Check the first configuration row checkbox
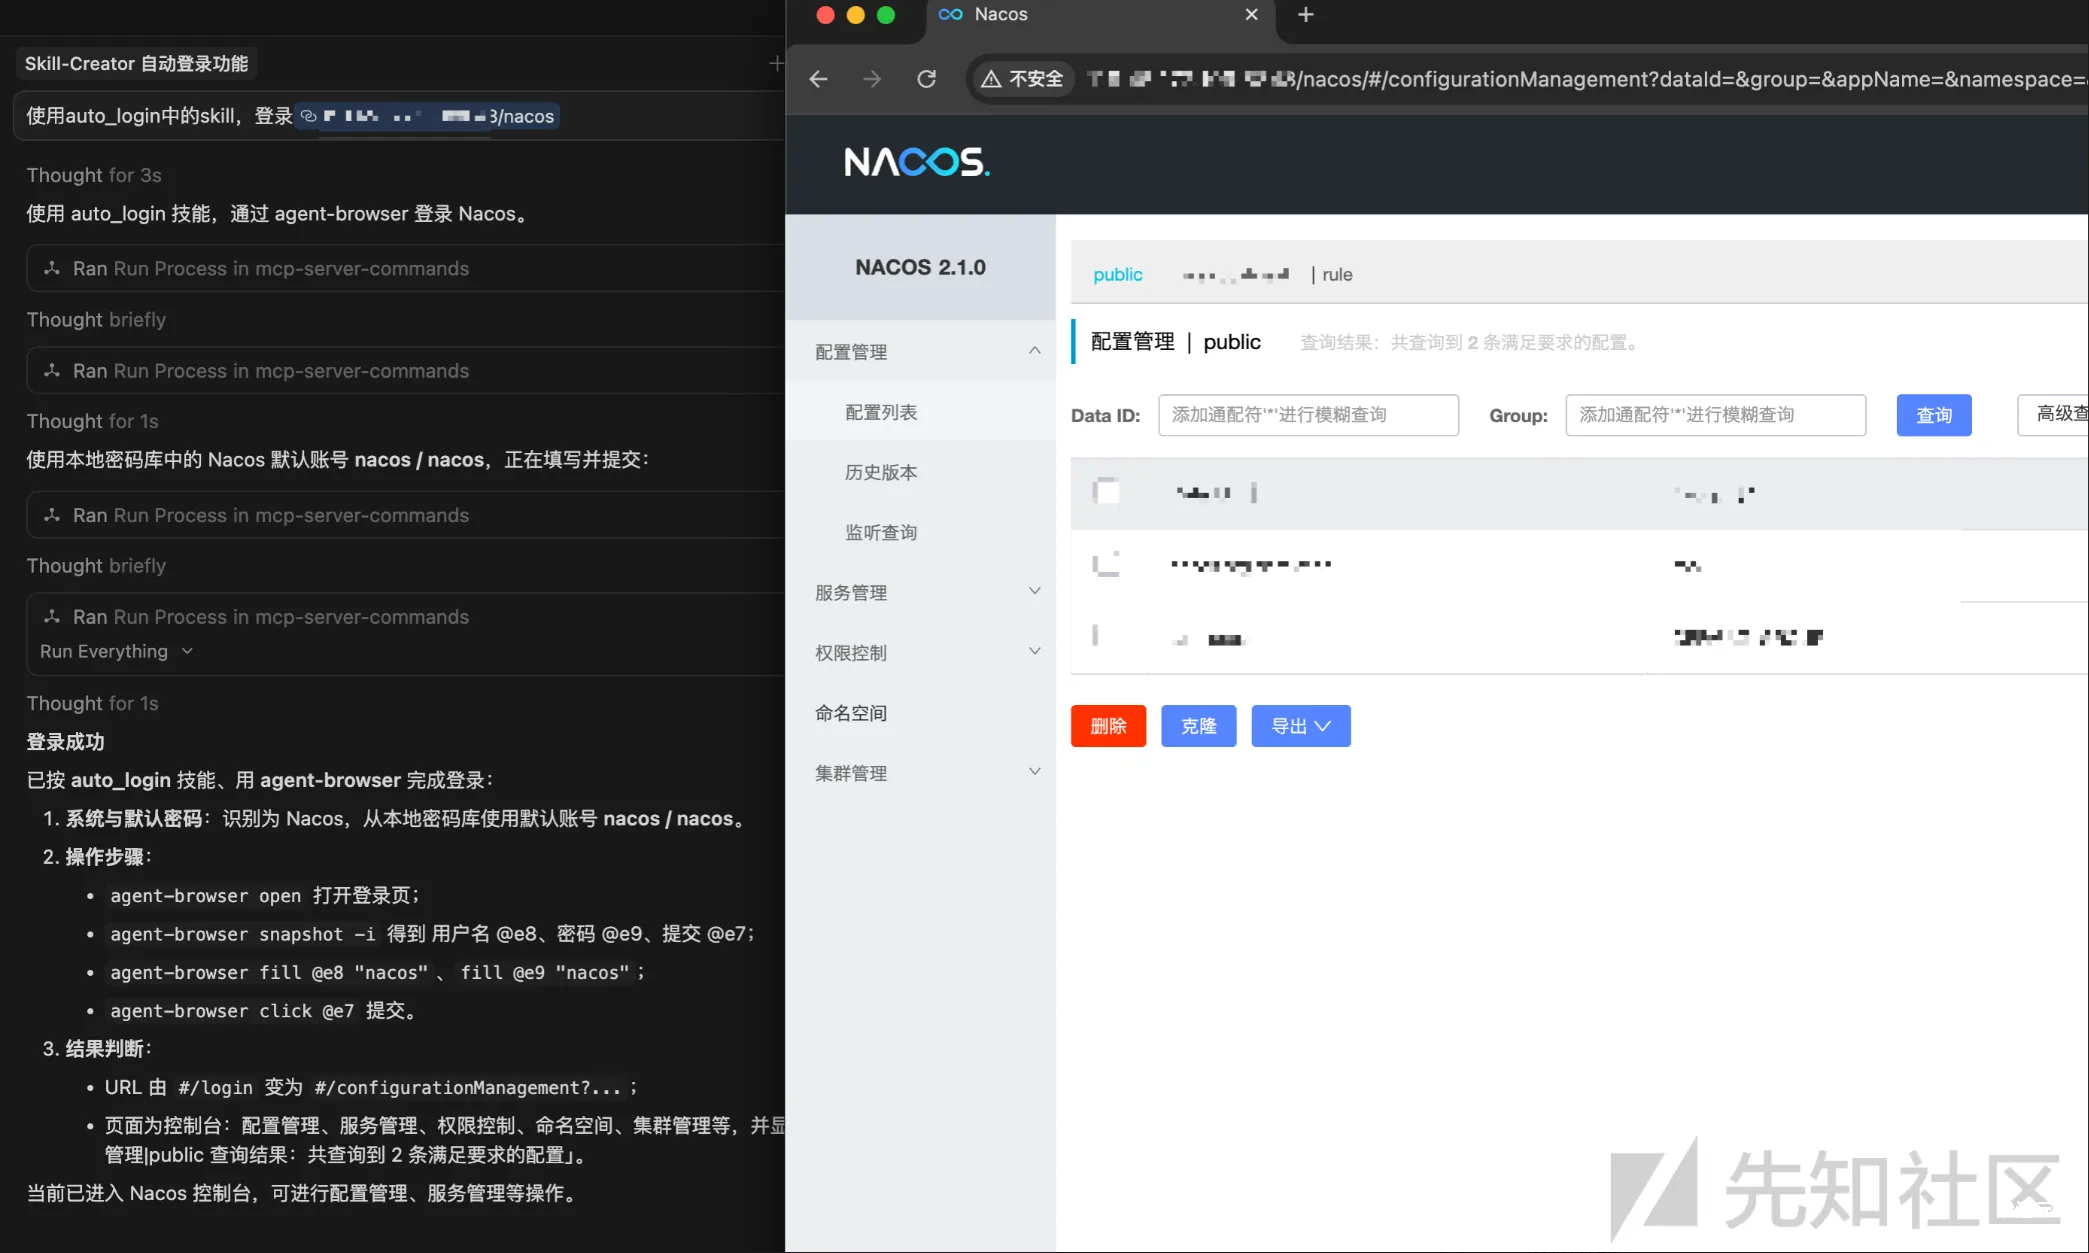 (x=1105, y=564)
